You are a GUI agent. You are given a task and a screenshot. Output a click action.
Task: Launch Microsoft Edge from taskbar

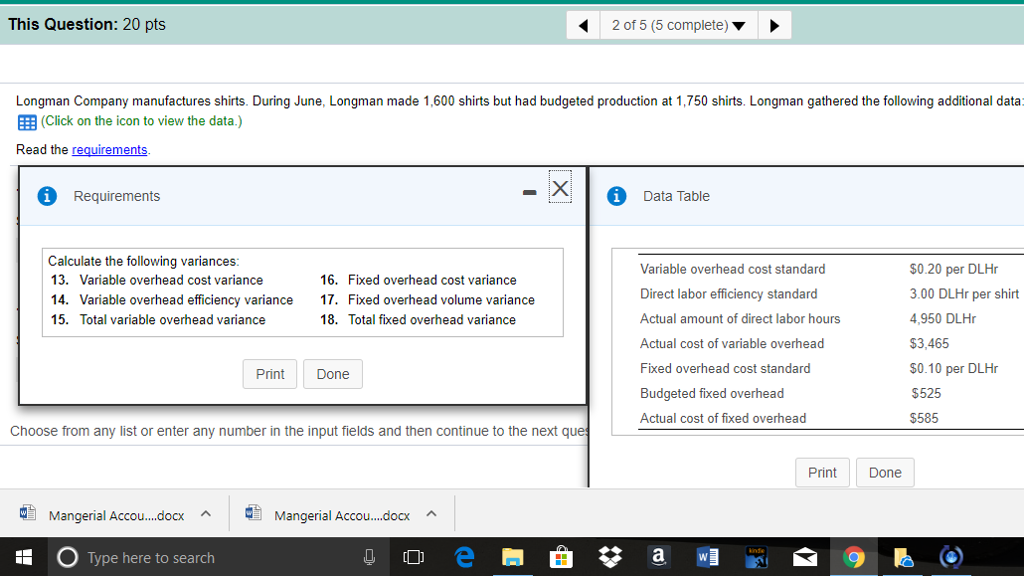[463, 557]
